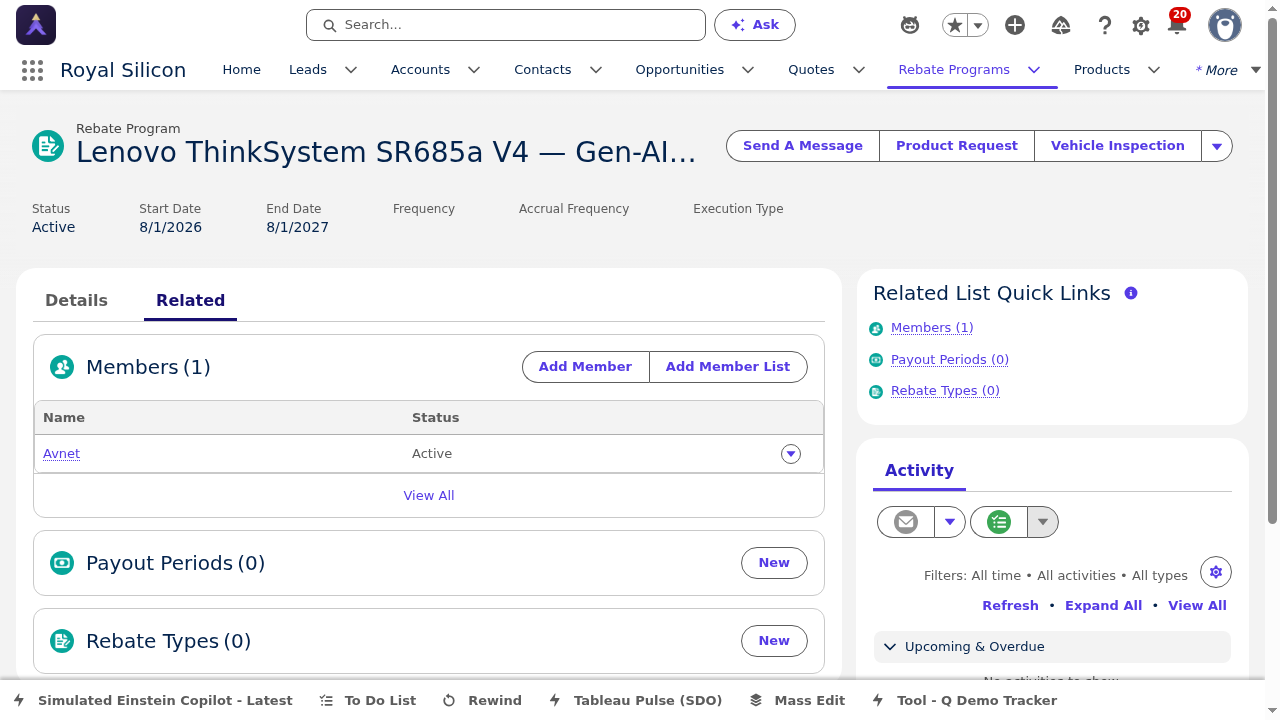This screenshot has height=720, width=1280.
Task: Open the activity timeline settings gear
Action: click(1216, 572)
